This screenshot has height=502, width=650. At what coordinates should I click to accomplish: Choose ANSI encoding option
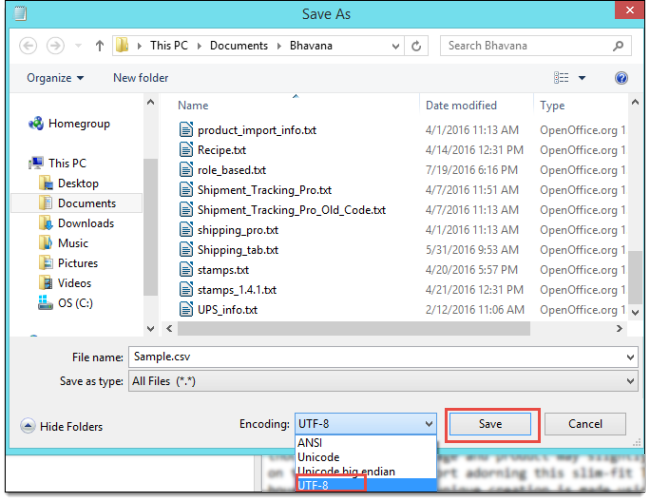[309, 443]
